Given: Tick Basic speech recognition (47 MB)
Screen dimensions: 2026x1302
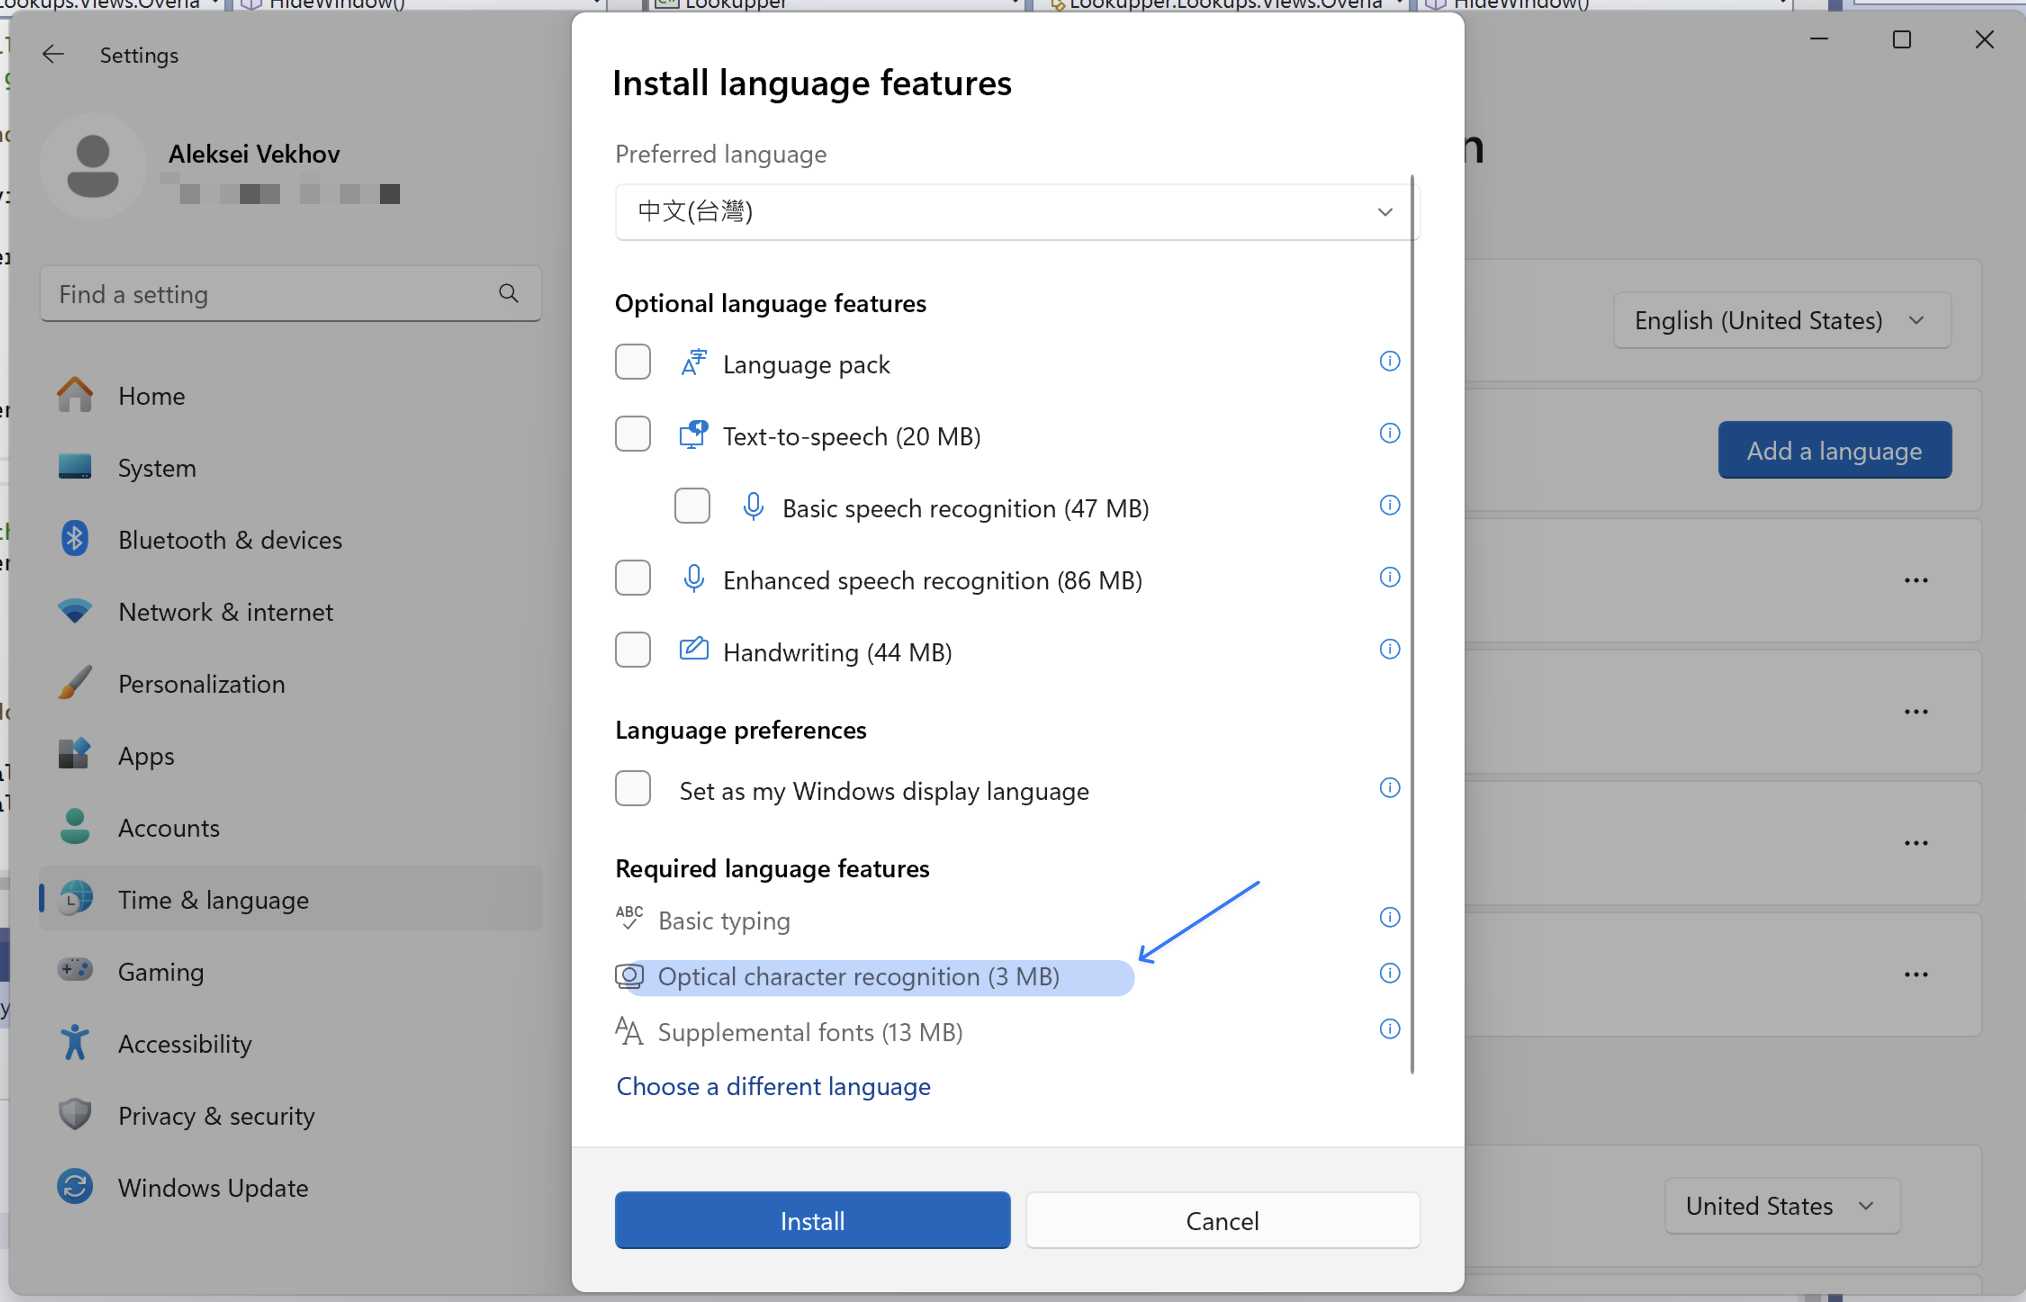Looking at the screenshot, I should pyautogui.click(x=692, y=506).
